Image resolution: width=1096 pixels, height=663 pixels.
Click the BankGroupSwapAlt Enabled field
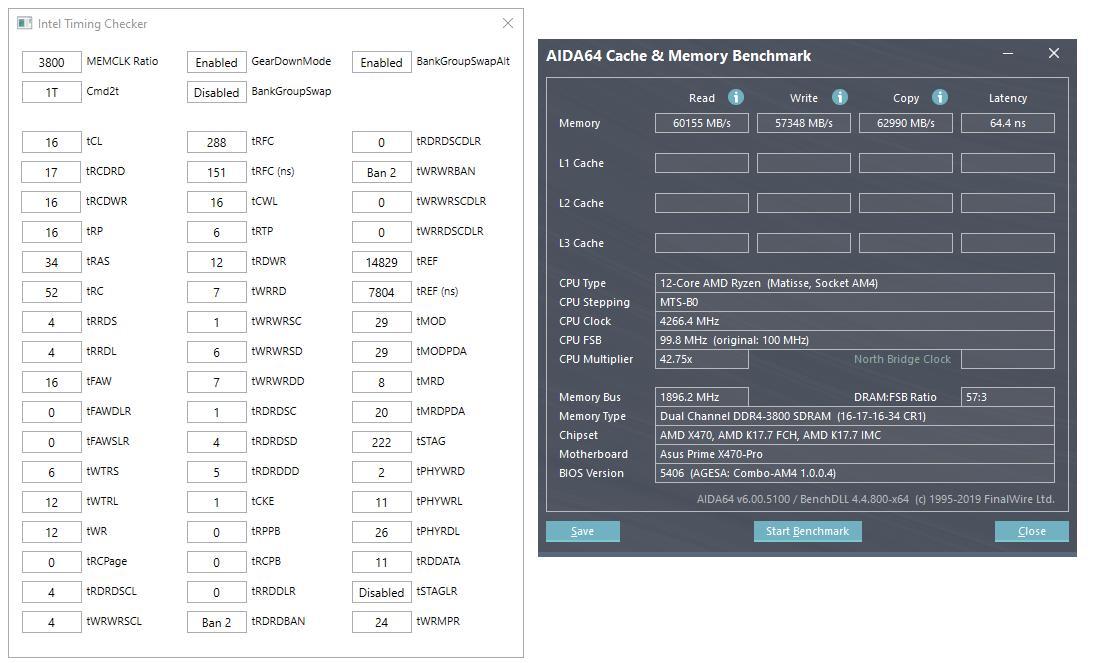[x=381, y=62]
